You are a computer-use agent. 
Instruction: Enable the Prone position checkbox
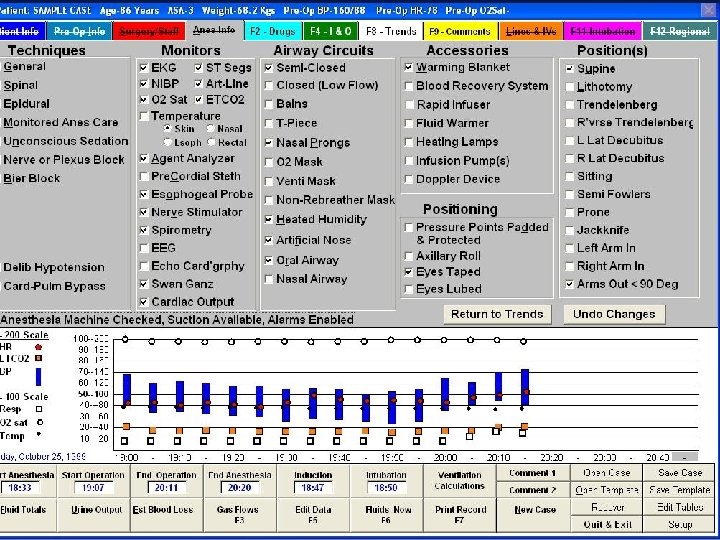pos(570,212)
